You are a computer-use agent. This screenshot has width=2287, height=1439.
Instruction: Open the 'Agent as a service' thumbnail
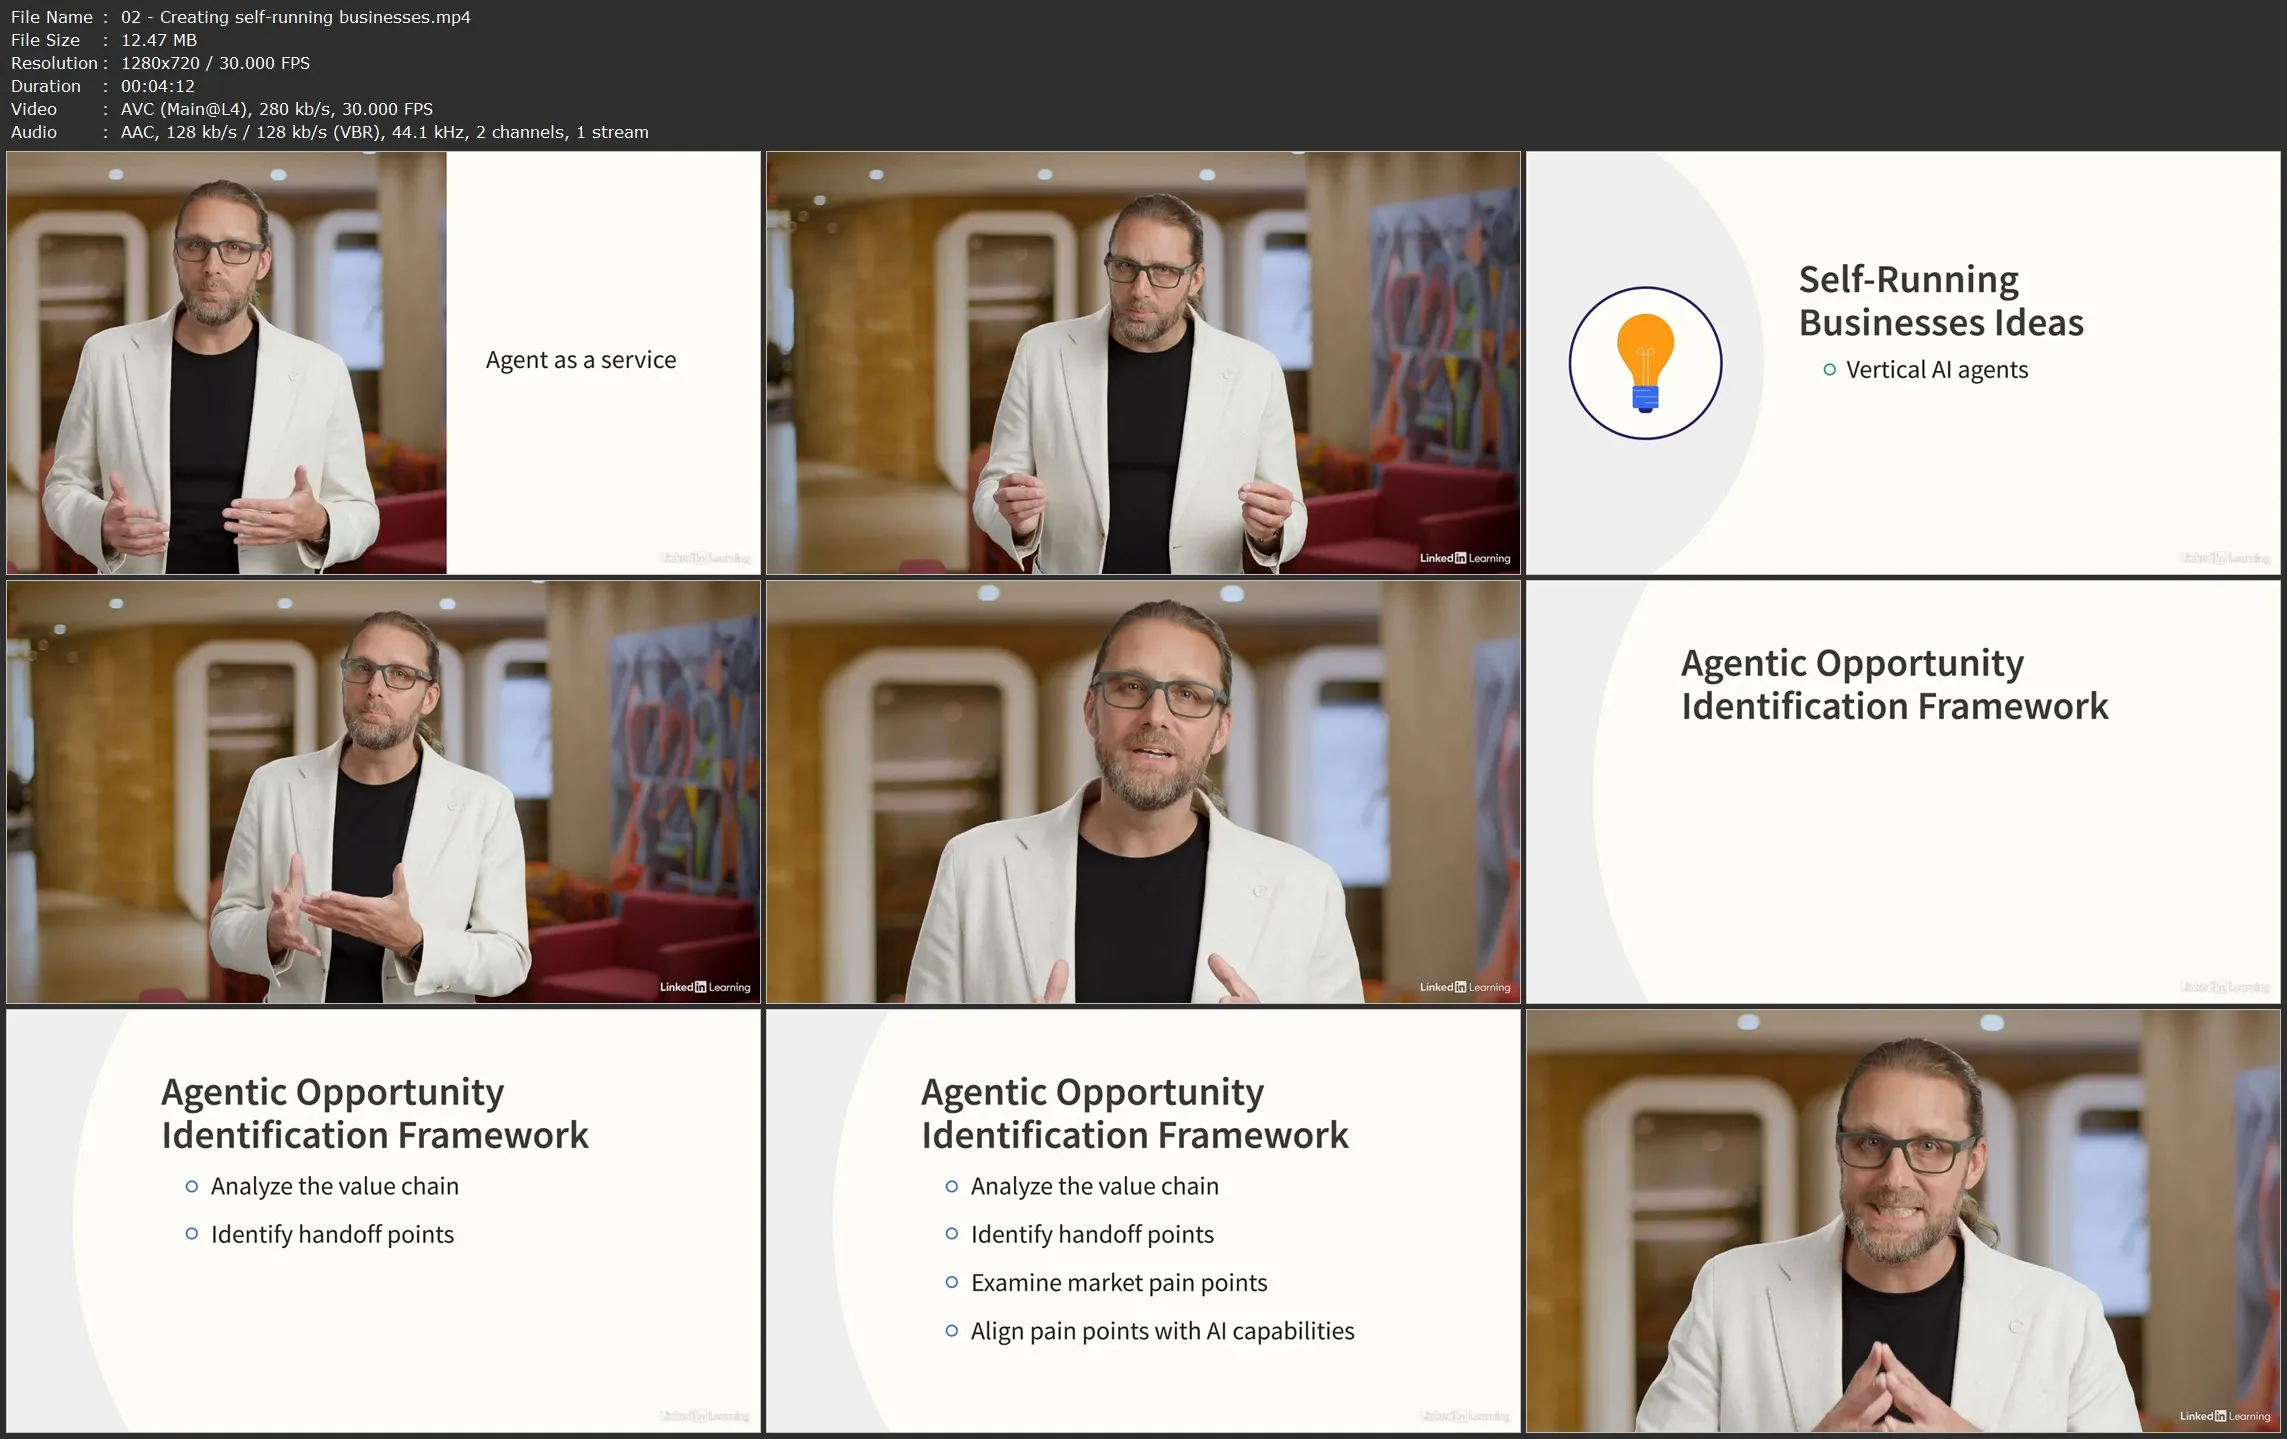(383, 362)
